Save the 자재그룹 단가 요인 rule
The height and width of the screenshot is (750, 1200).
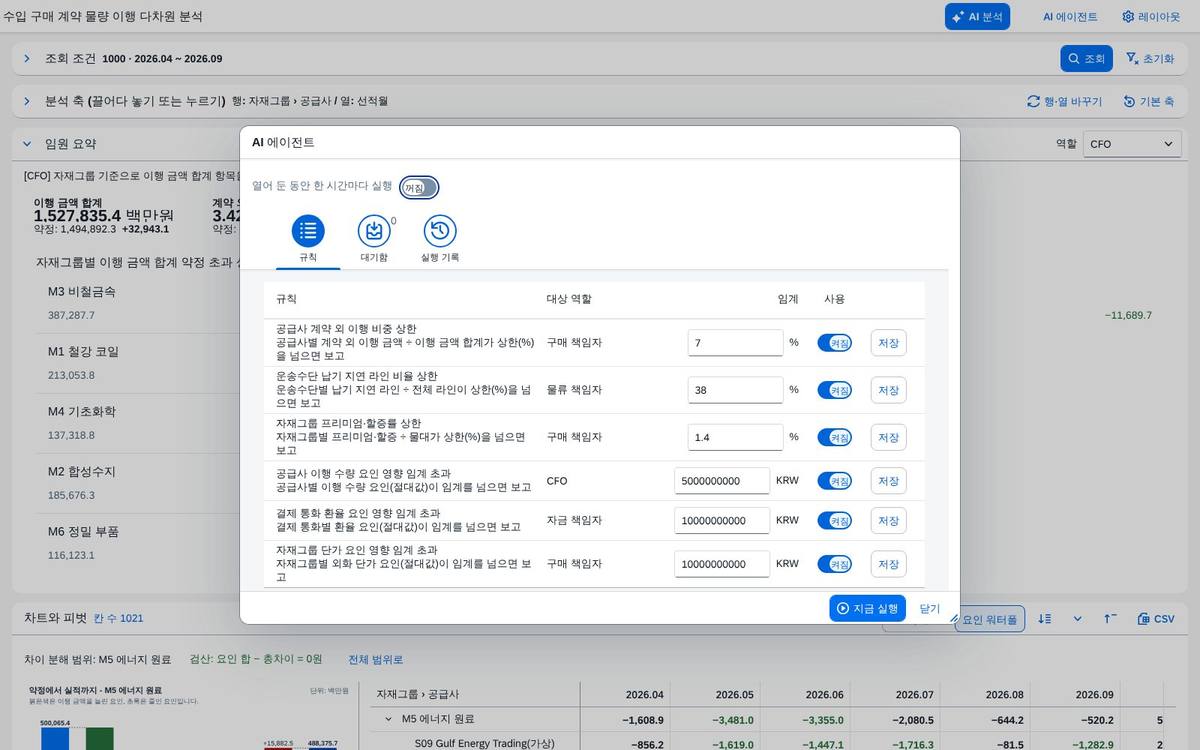(x=889, y=564)
